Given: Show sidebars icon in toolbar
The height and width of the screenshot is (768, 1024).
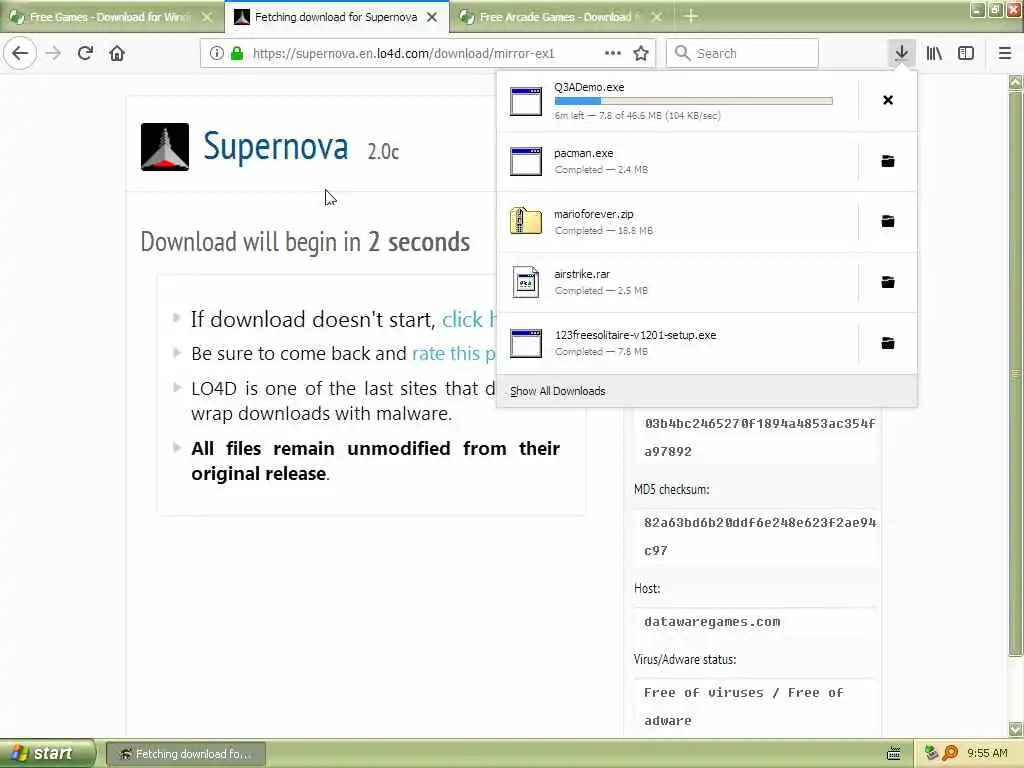Looking at the screenshot, I should click(x=966, y=53).
